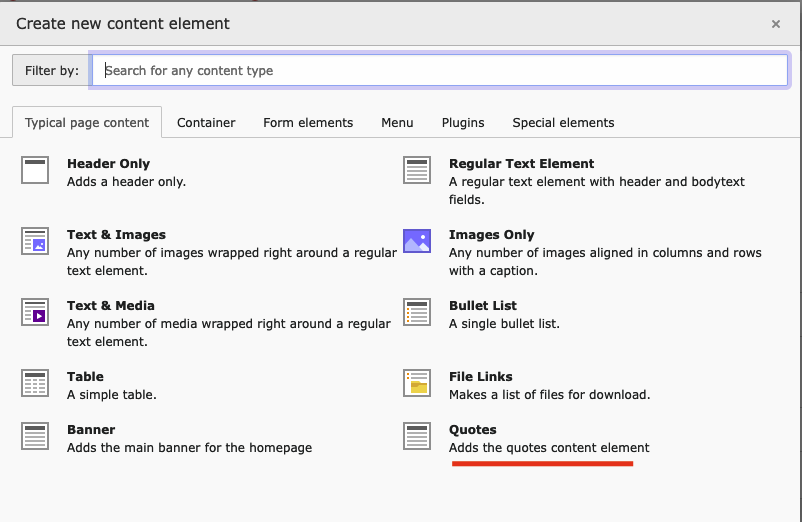
Task: Choose the Images Only icon
Action: tap(417, 241)
